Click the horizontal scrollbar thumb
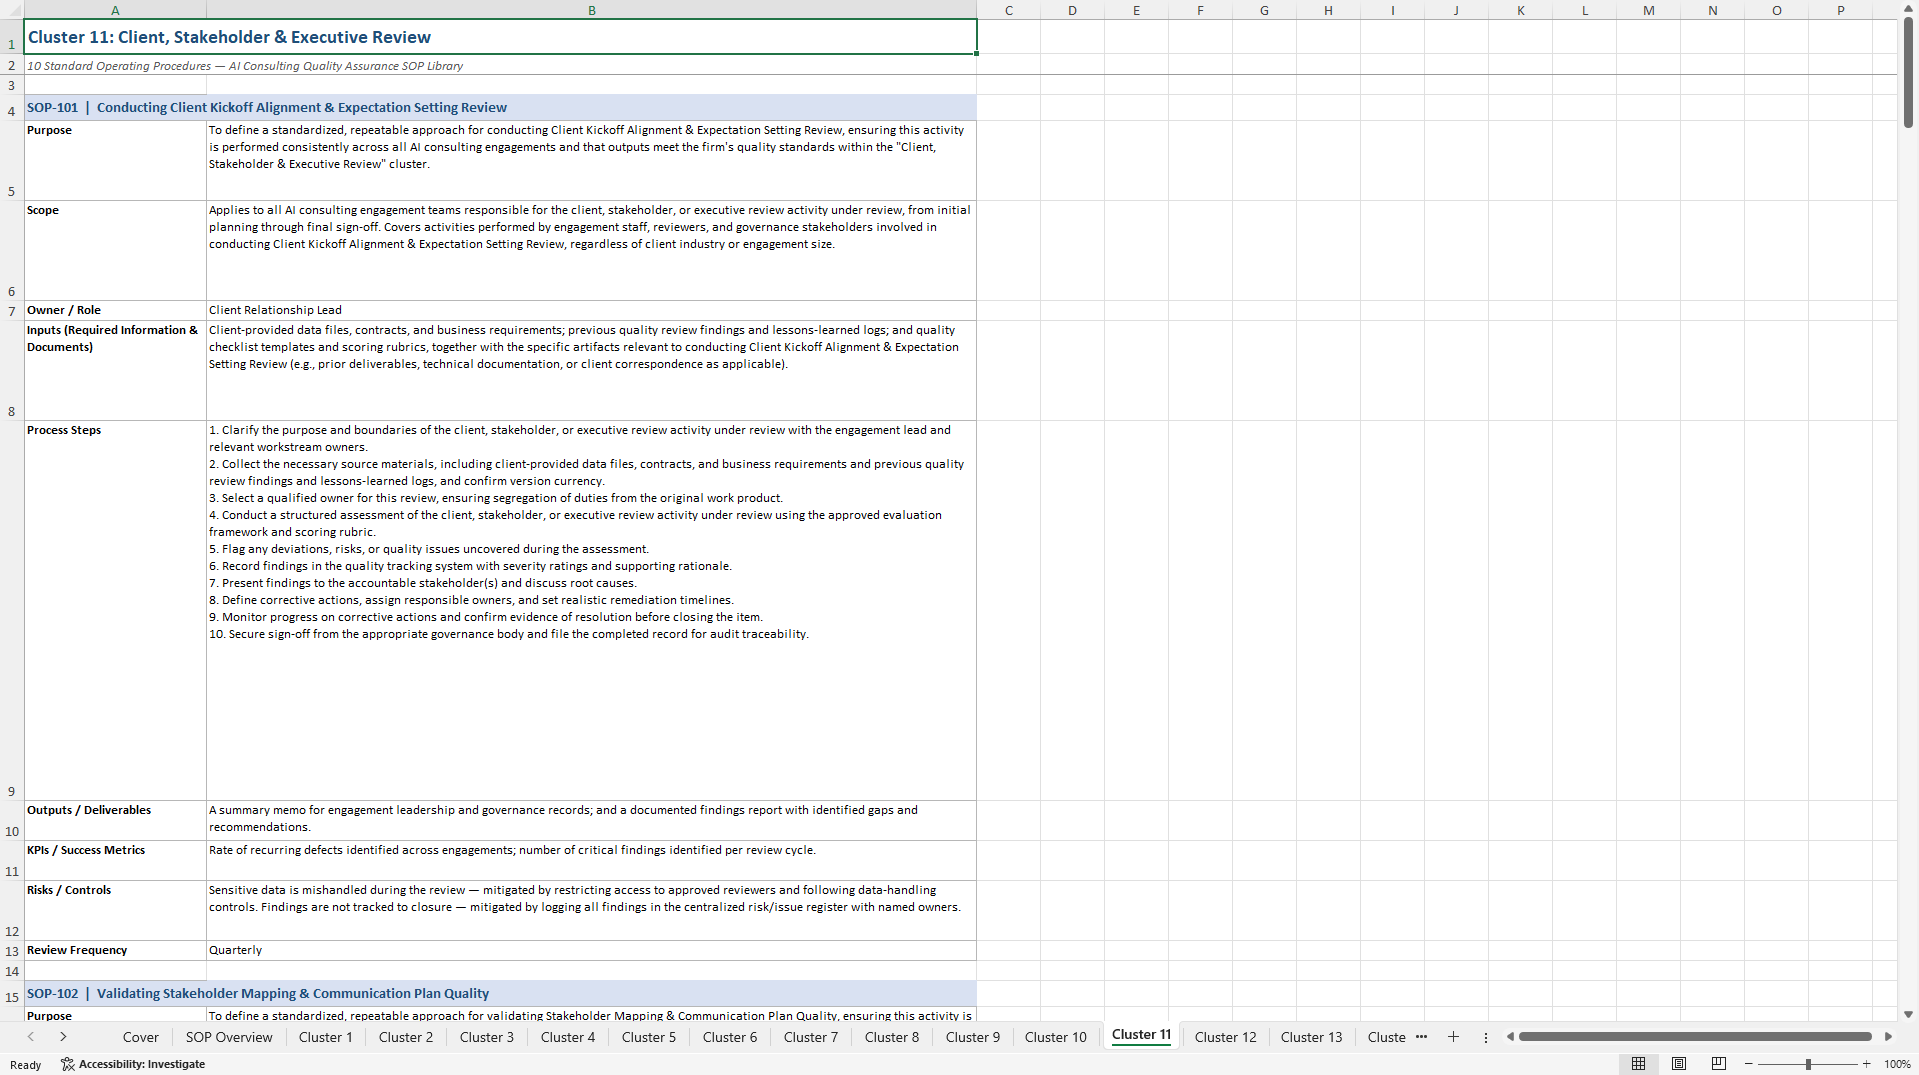 1695,1037
